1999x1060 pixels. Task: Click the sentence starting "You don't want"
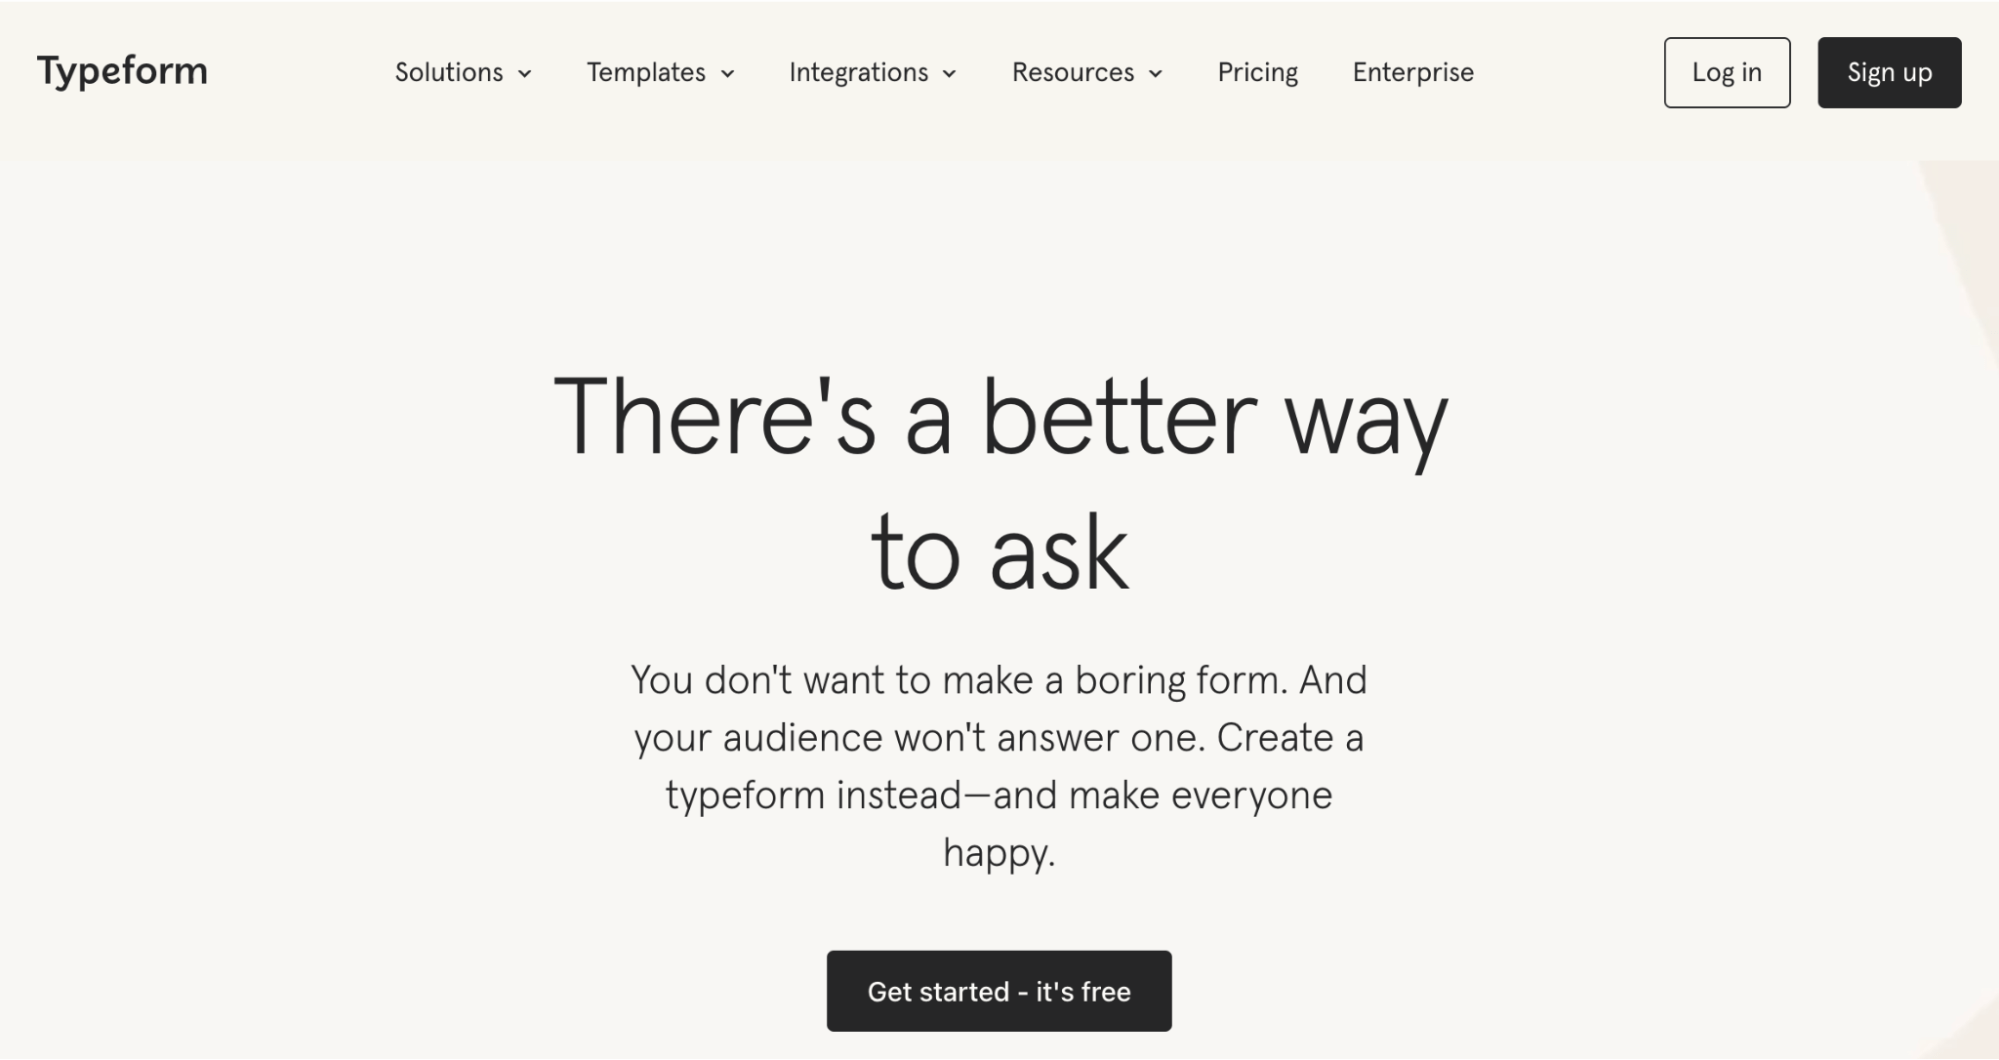[x=999, y=681]
